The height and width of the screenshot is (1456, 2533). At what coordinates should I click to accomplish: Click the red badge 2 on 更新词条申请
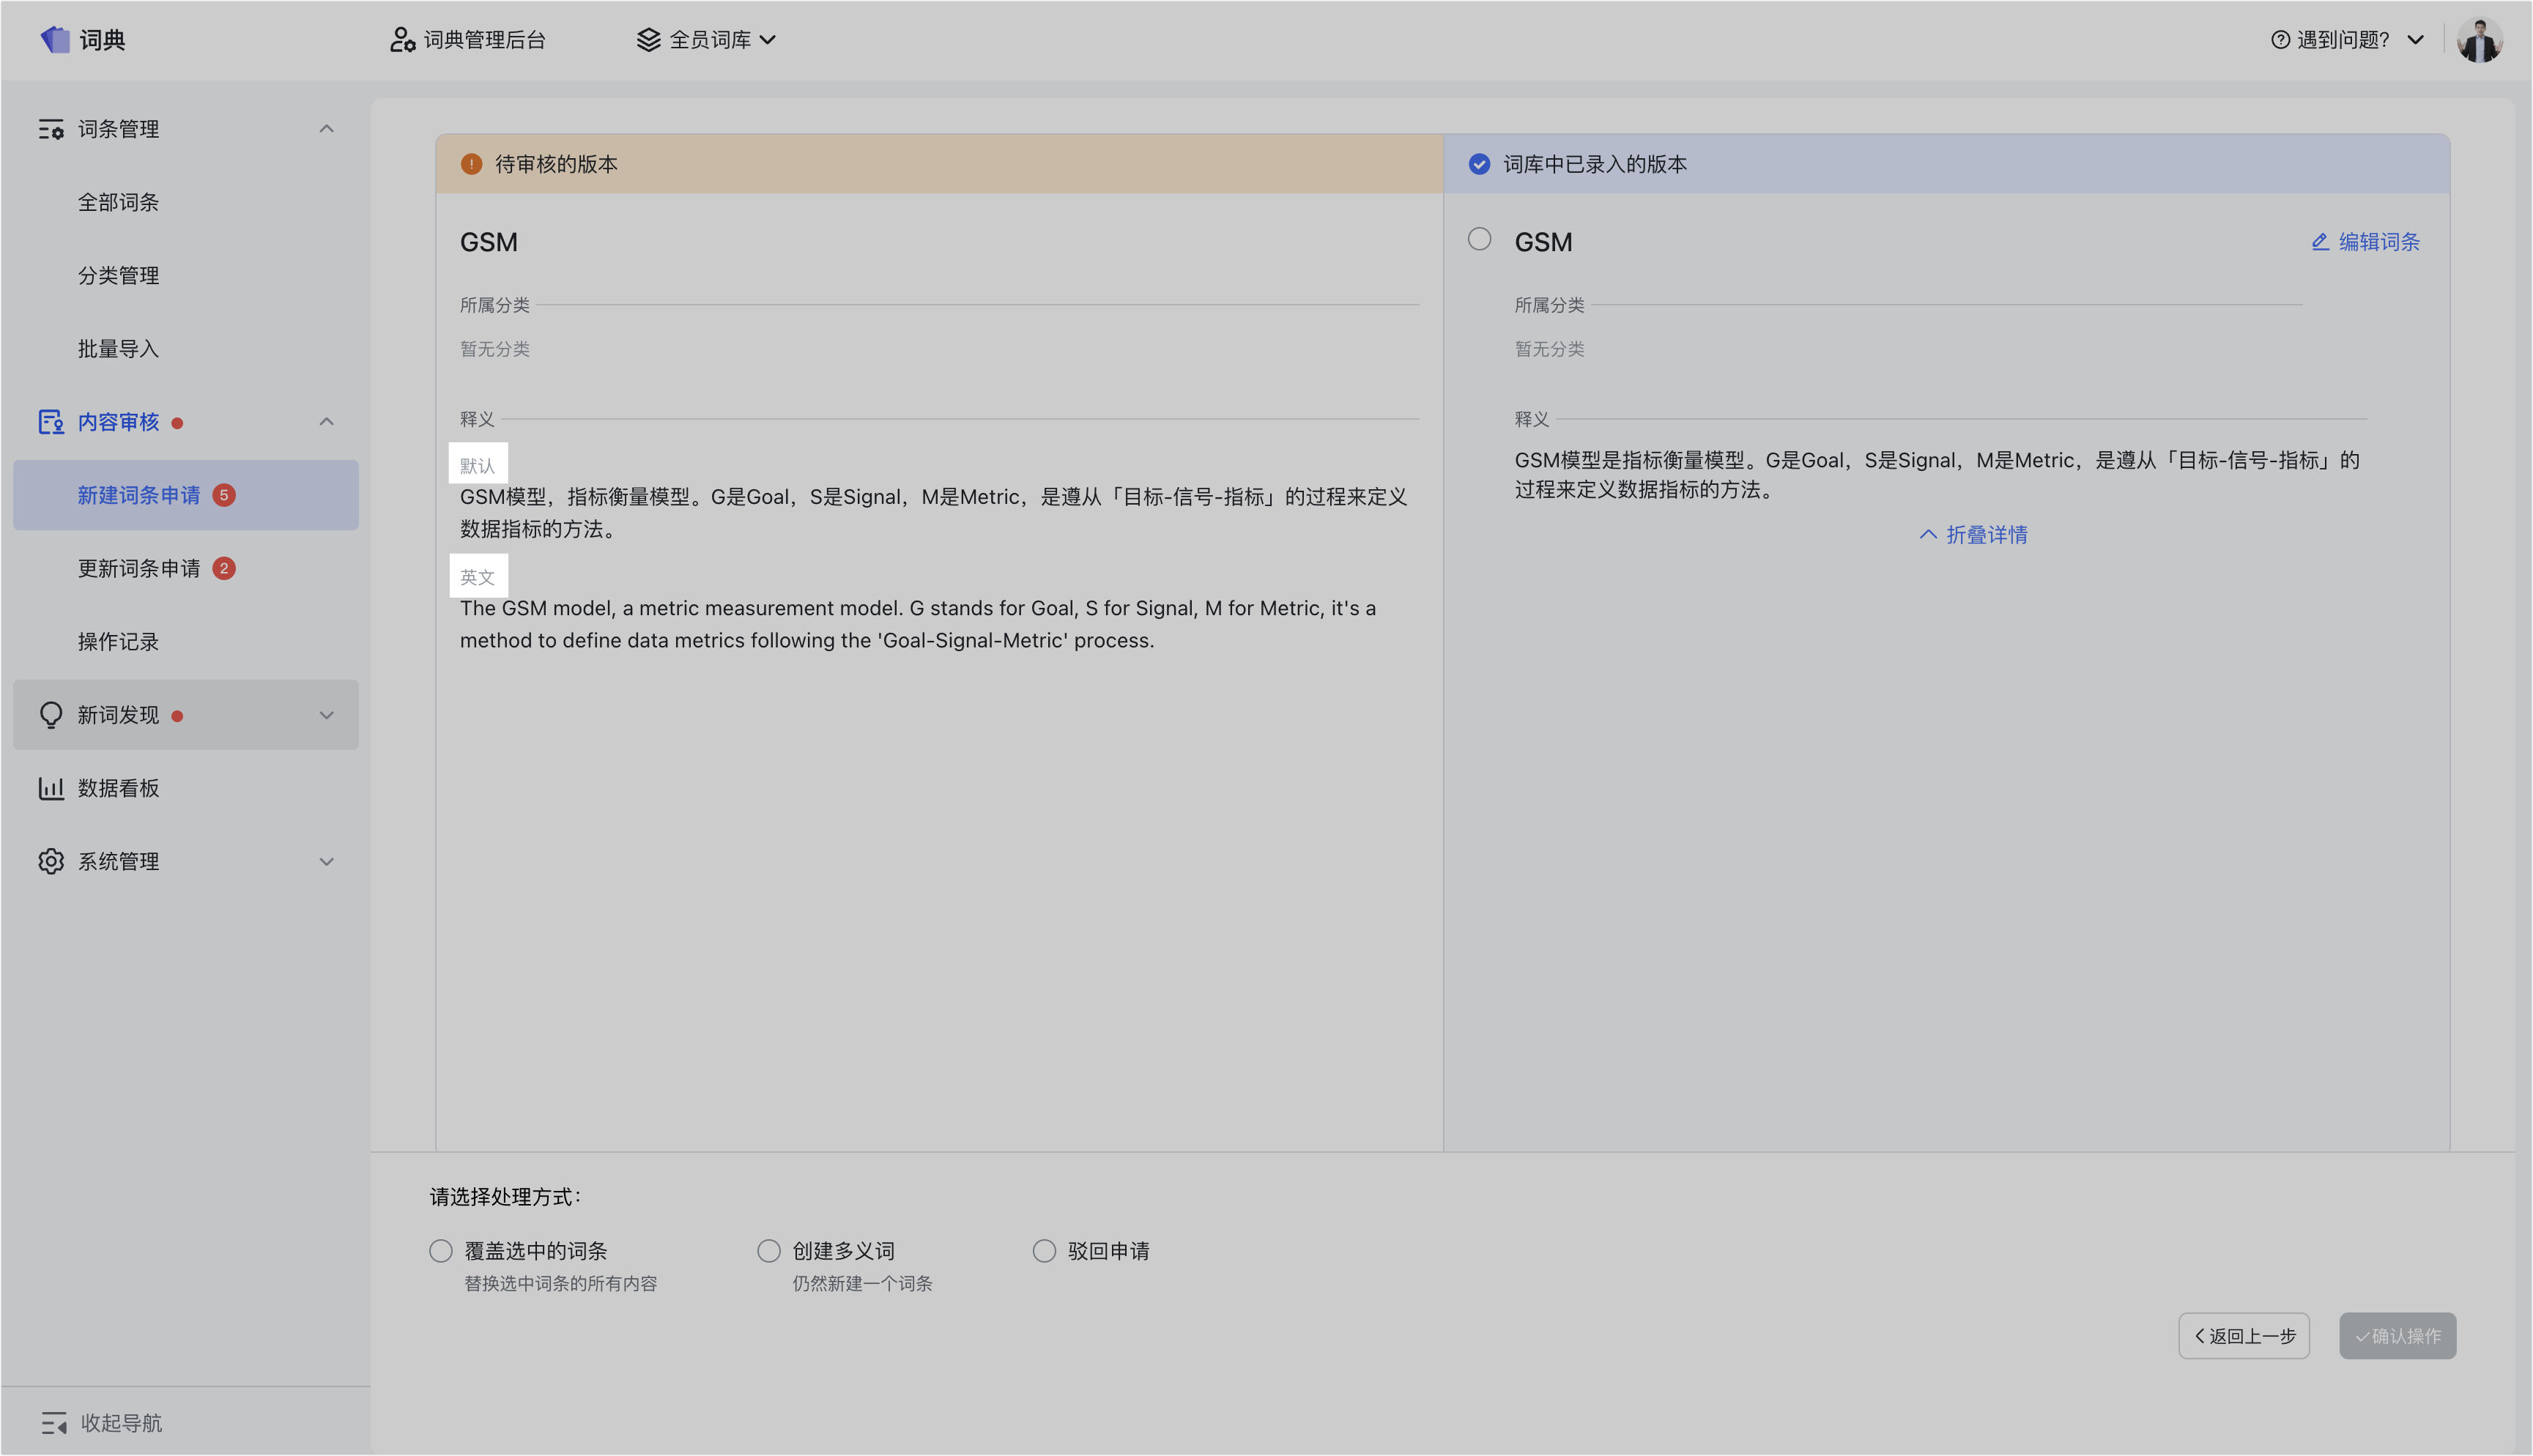224,568
